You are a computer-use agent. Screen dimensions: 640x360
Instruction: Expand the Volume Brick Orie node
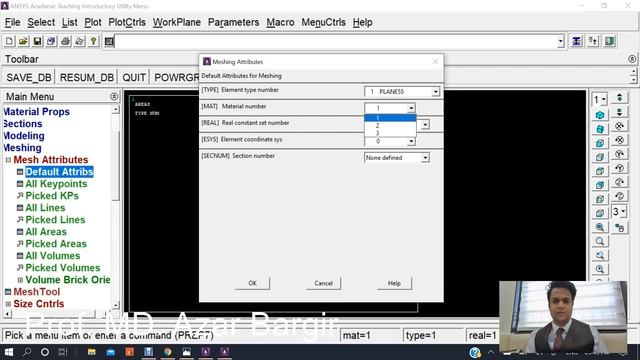pos(20,280)
